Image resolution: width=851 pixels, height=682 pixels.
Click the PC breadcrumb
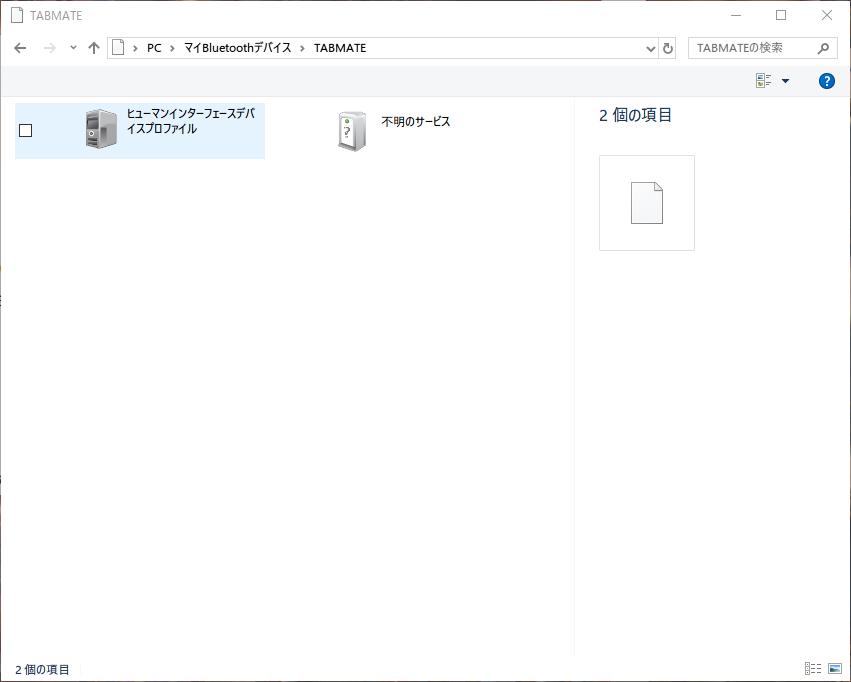pos(154,48)
